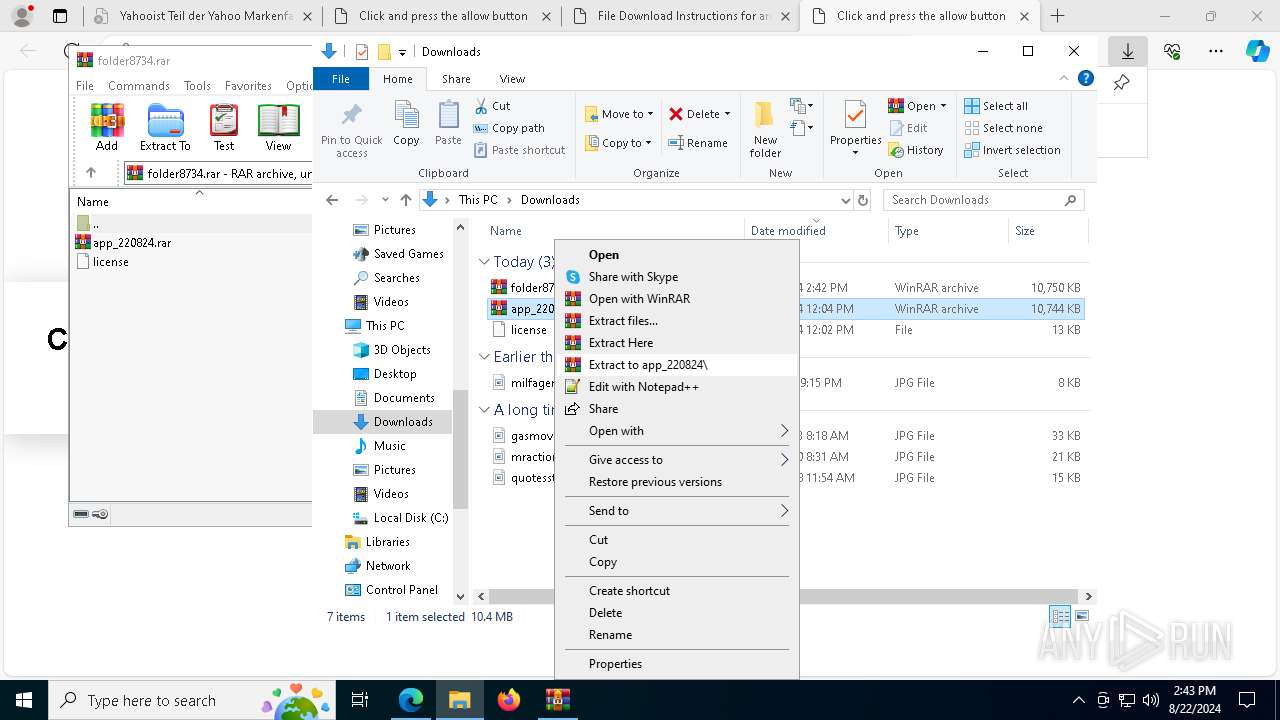The width and height of the screenshot is (1280, 720).
Task: Click Explorer back navigation arrow
Action: pos(332,200)
